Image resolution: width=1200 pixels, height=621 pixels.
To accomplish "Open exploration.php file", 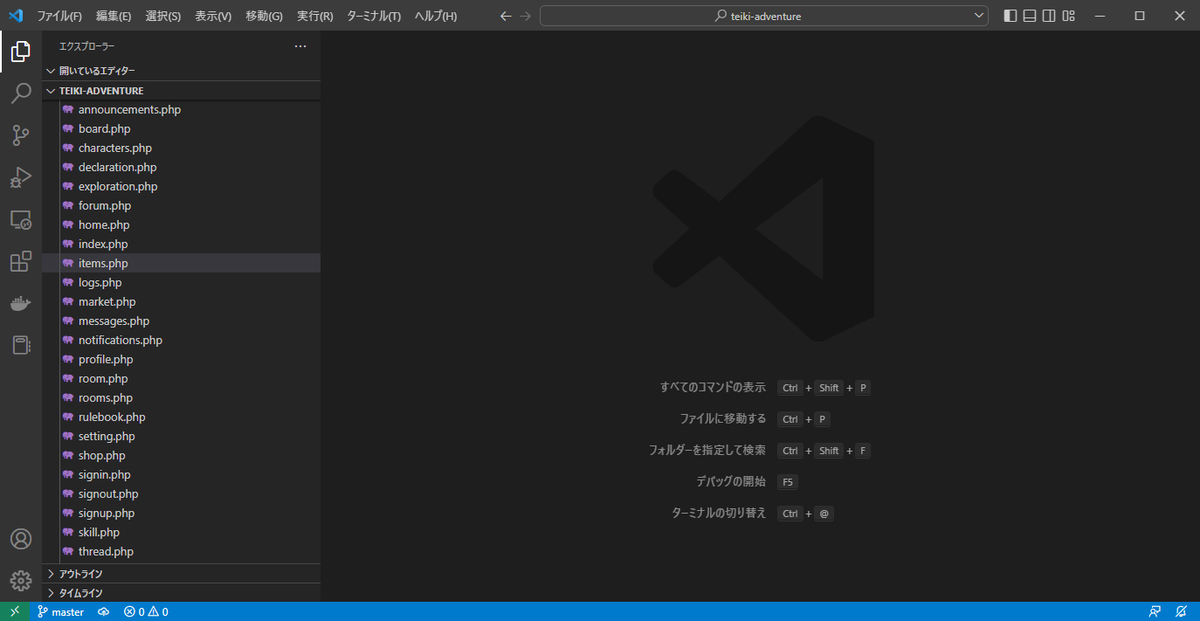I will (181, 186).
